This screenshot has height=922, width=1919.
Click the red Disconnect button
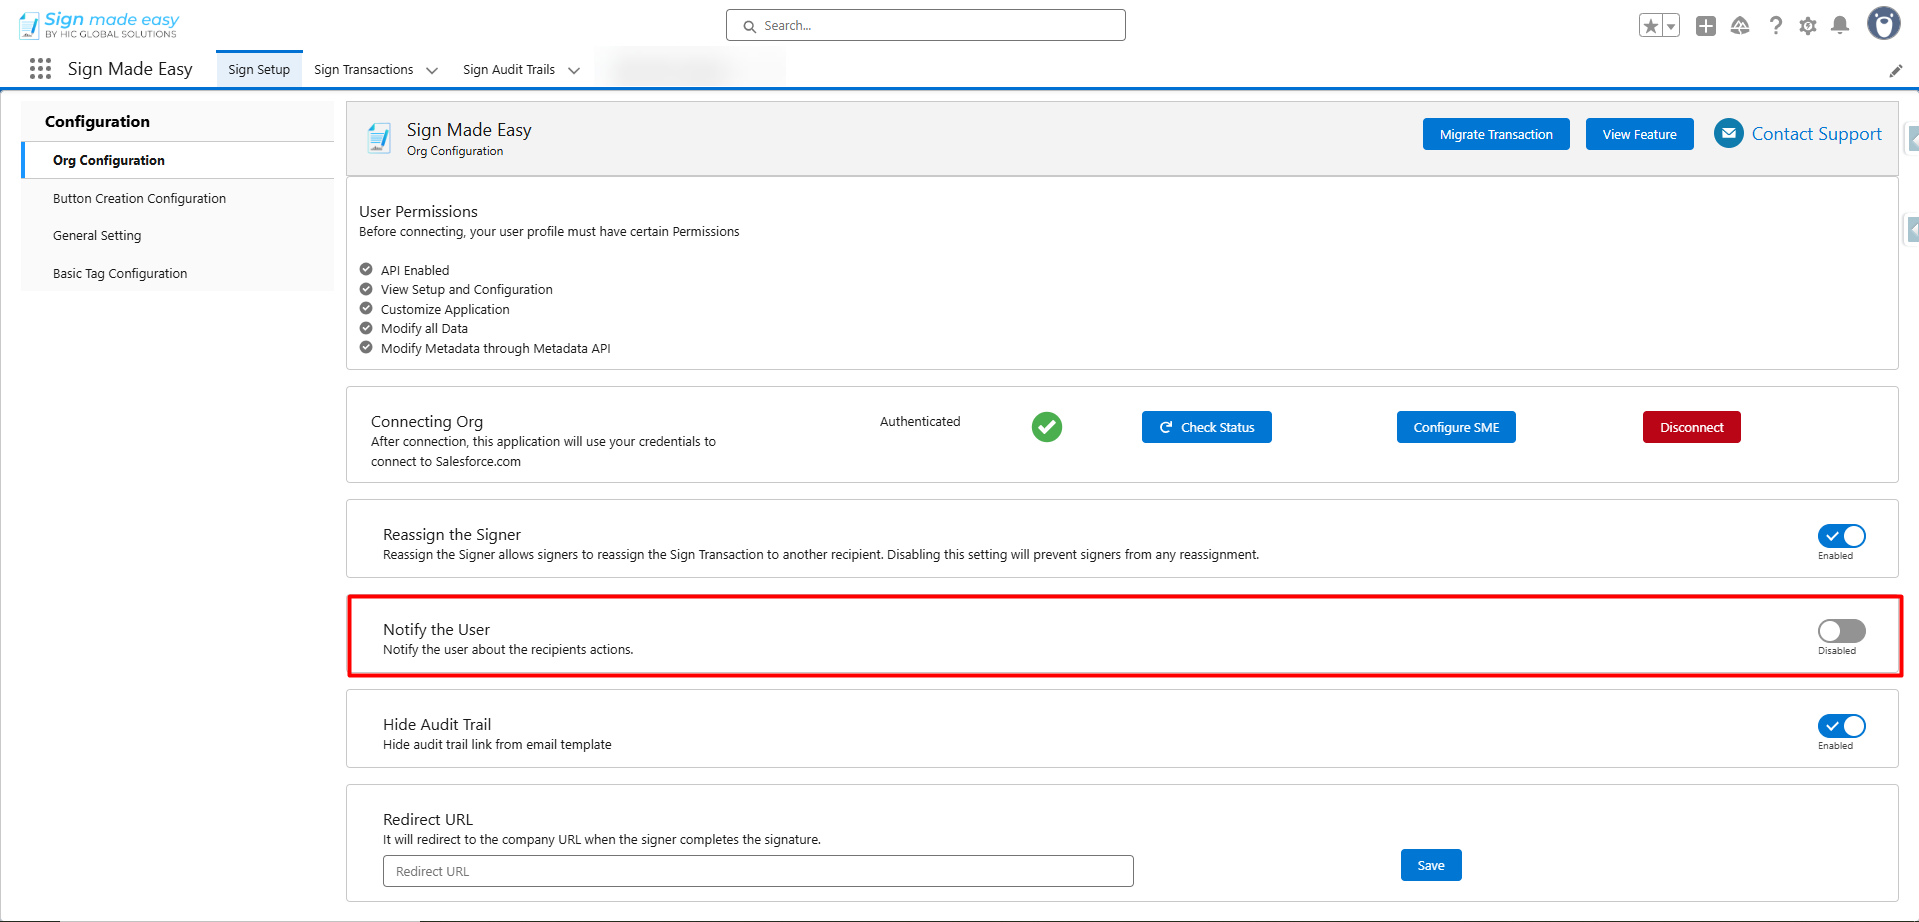click(1692, 427)
